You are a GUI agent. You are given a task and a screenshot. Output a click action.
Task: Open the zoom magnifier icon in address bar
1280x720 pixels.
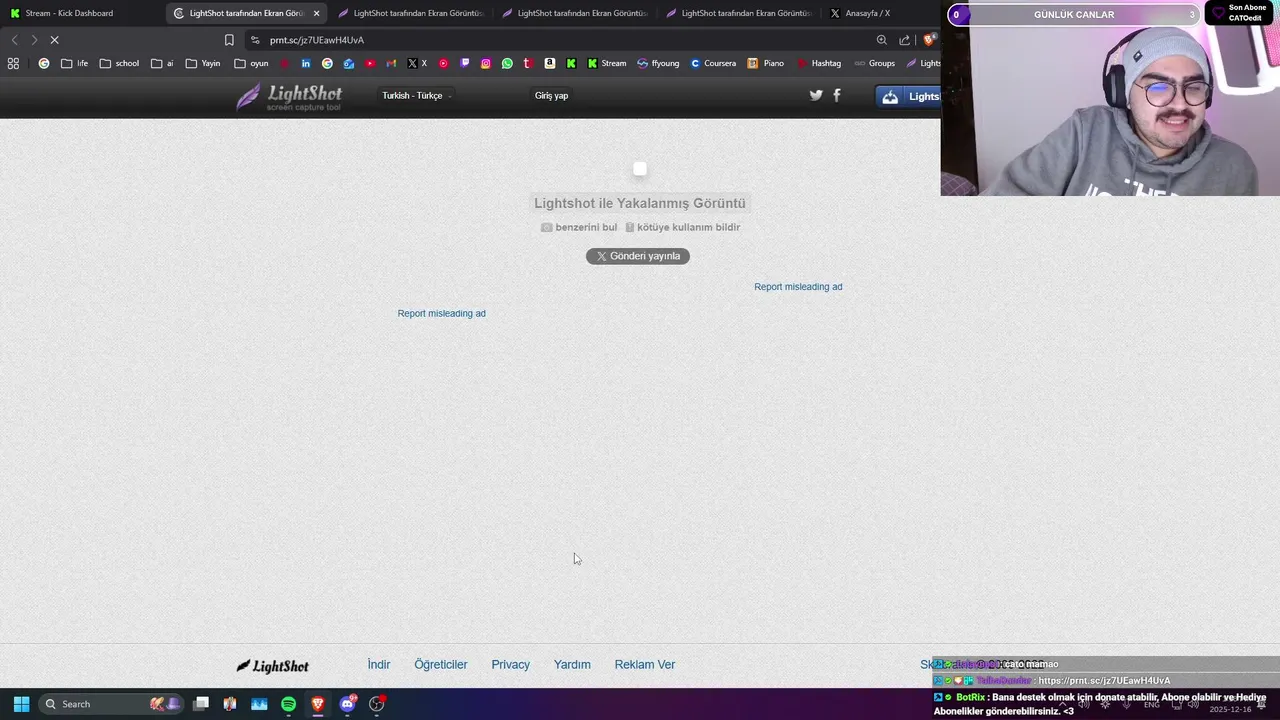coord(881,40)
